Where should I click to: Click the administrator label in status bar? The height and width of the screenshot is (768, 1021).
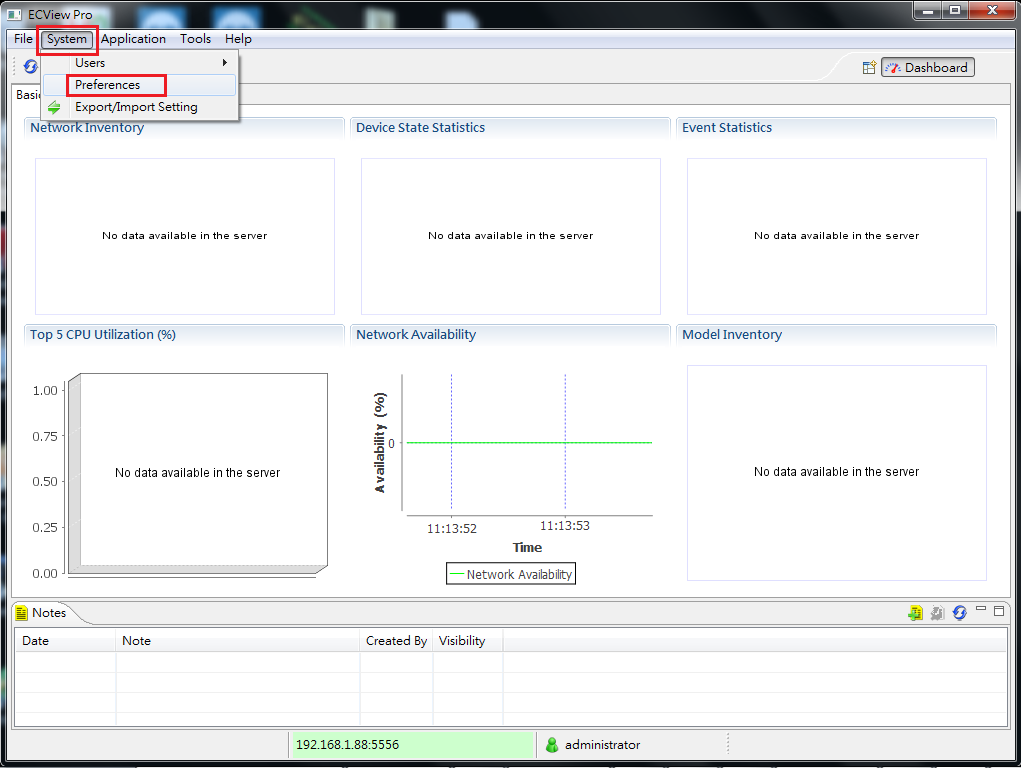(602, 745)
